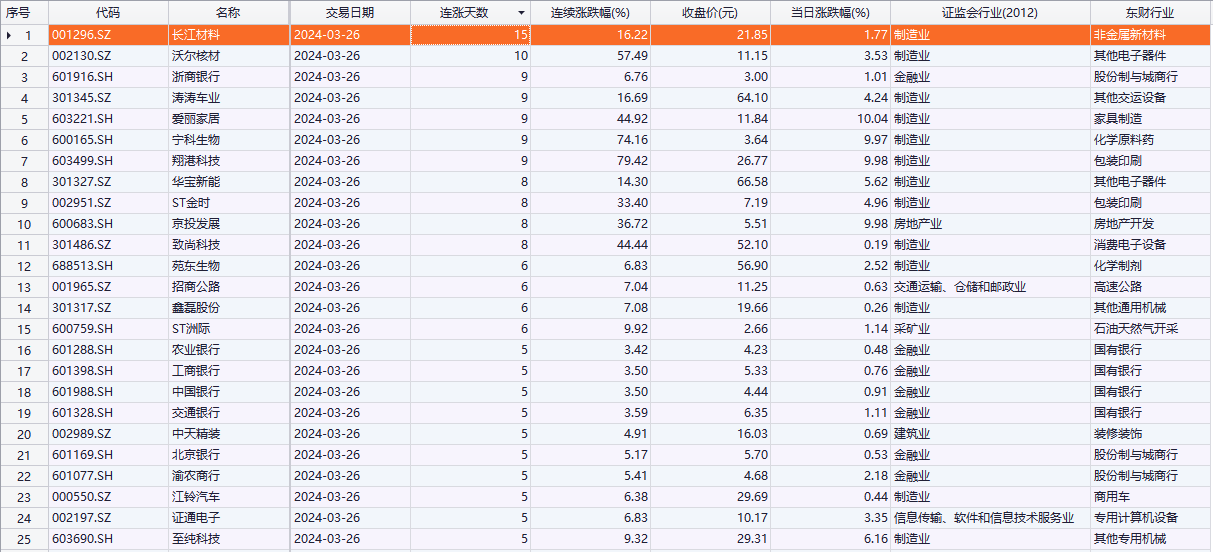
Task: Click the 招商公路 name cell
Action: pos(195,287)
